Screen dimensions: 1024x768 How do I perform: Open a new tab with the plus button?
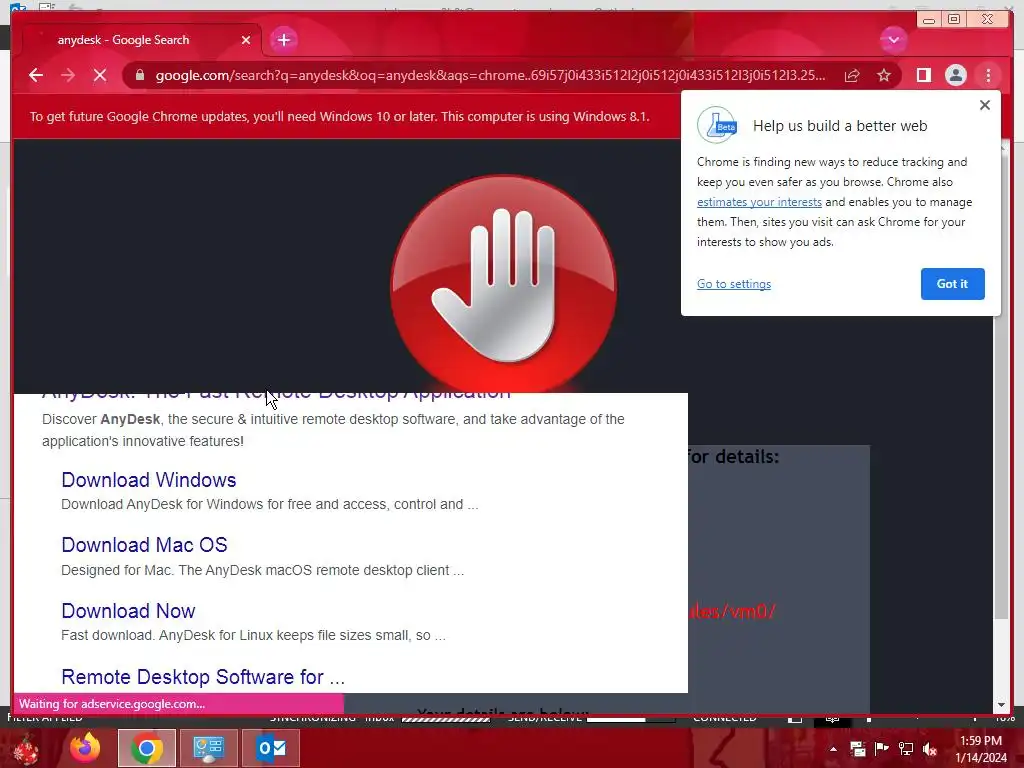tap(283, 40)
